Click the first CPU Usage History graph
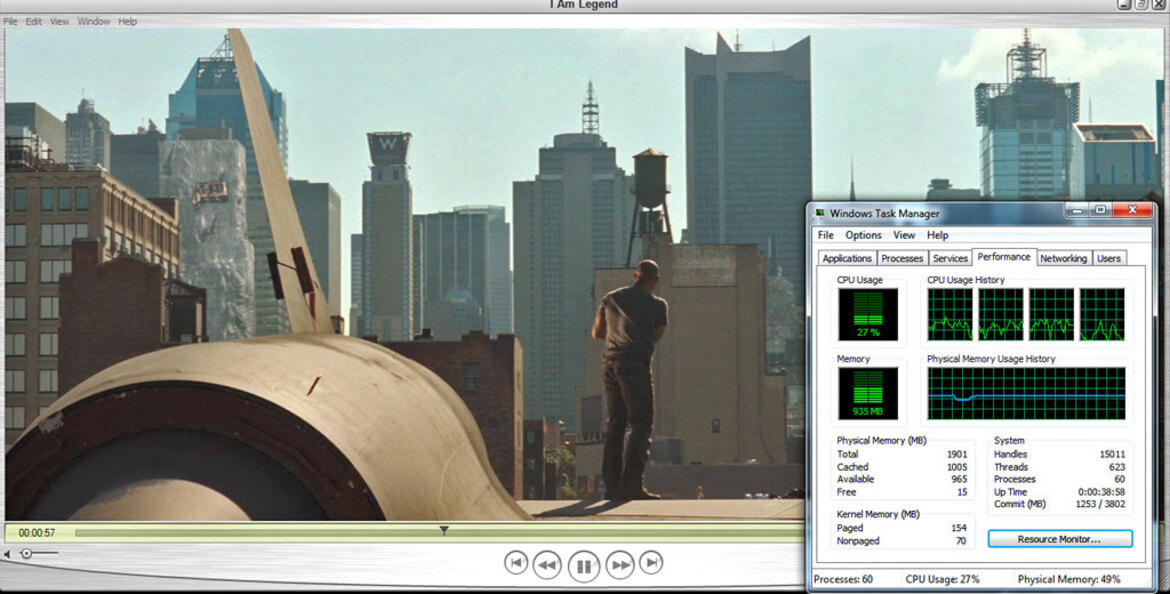The image size is (1170, 594). 950,314
